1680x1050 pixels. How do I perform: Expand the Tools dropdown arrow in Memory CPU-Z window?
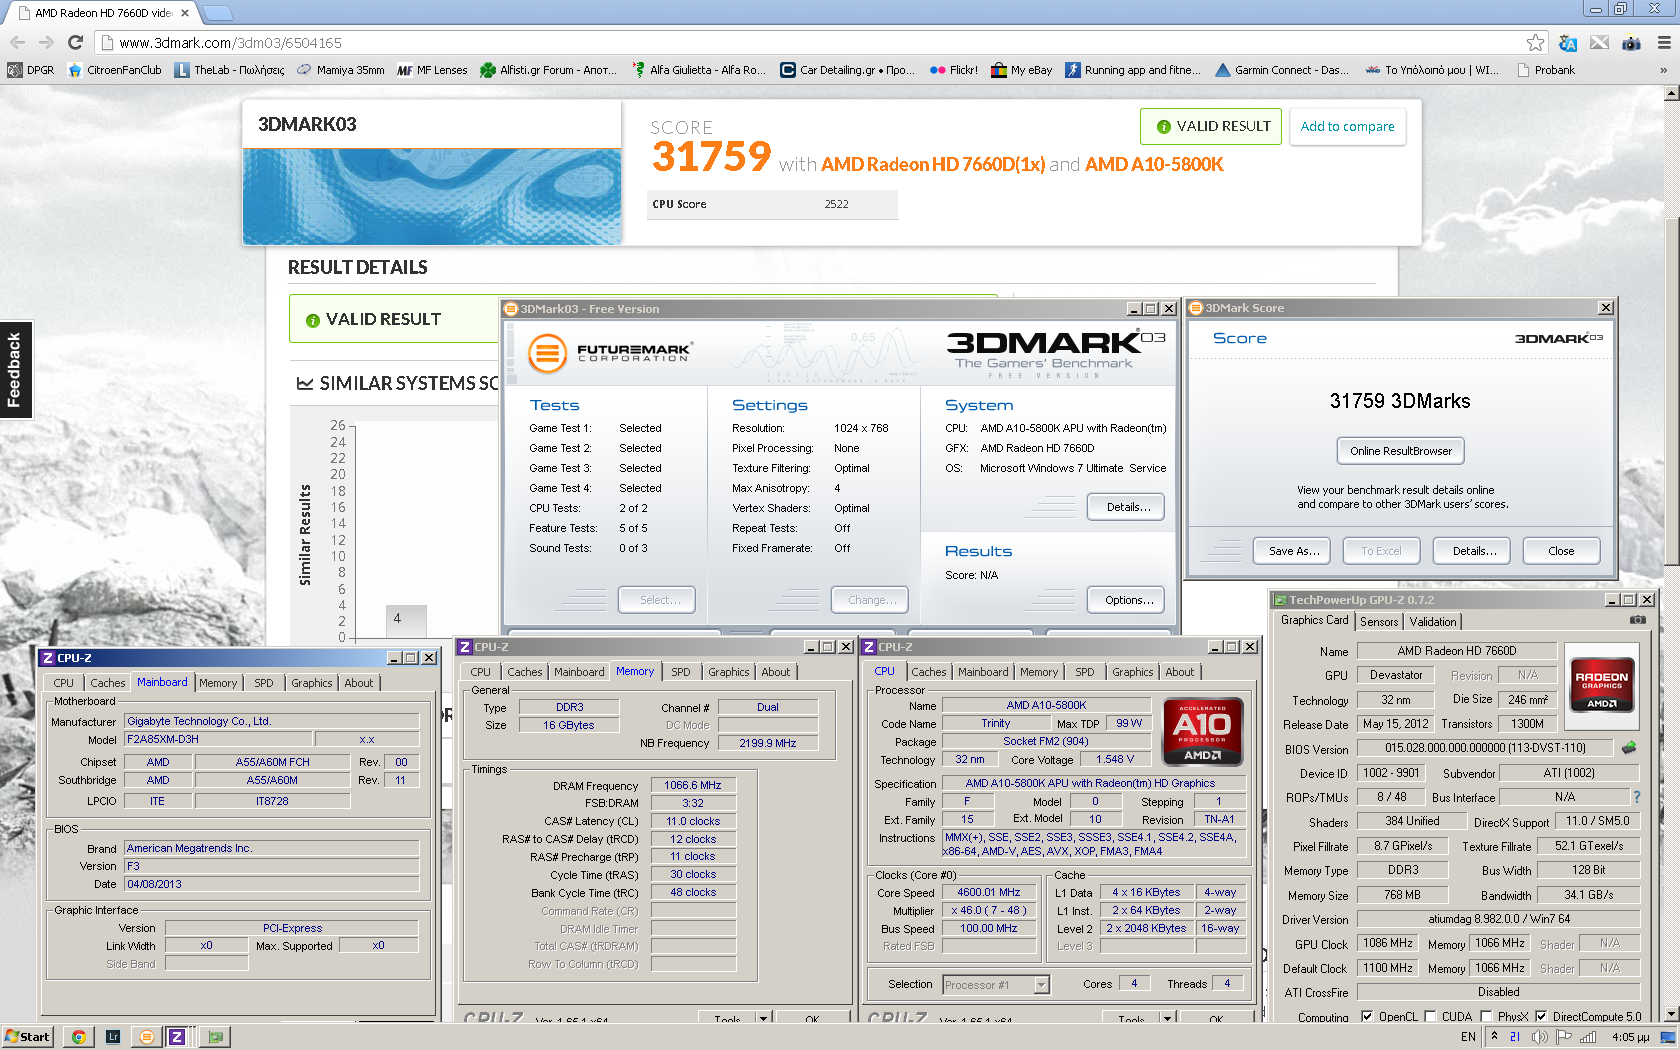pos(763,1019)
